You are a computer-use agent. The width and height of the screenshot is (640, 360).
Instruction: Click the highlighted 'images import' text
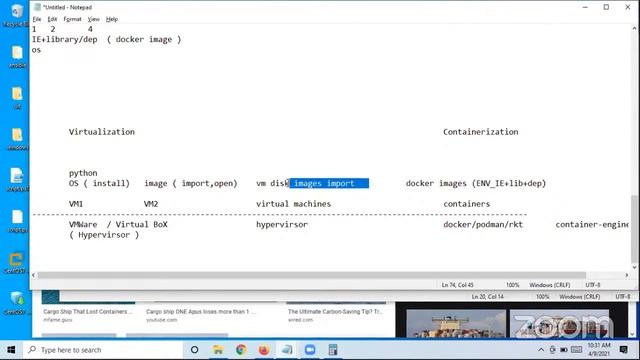[329, 183]
